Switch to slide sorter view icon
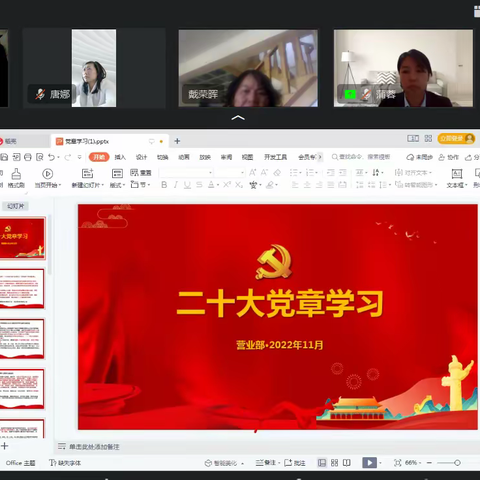480x480 pixels. (334, 463)
